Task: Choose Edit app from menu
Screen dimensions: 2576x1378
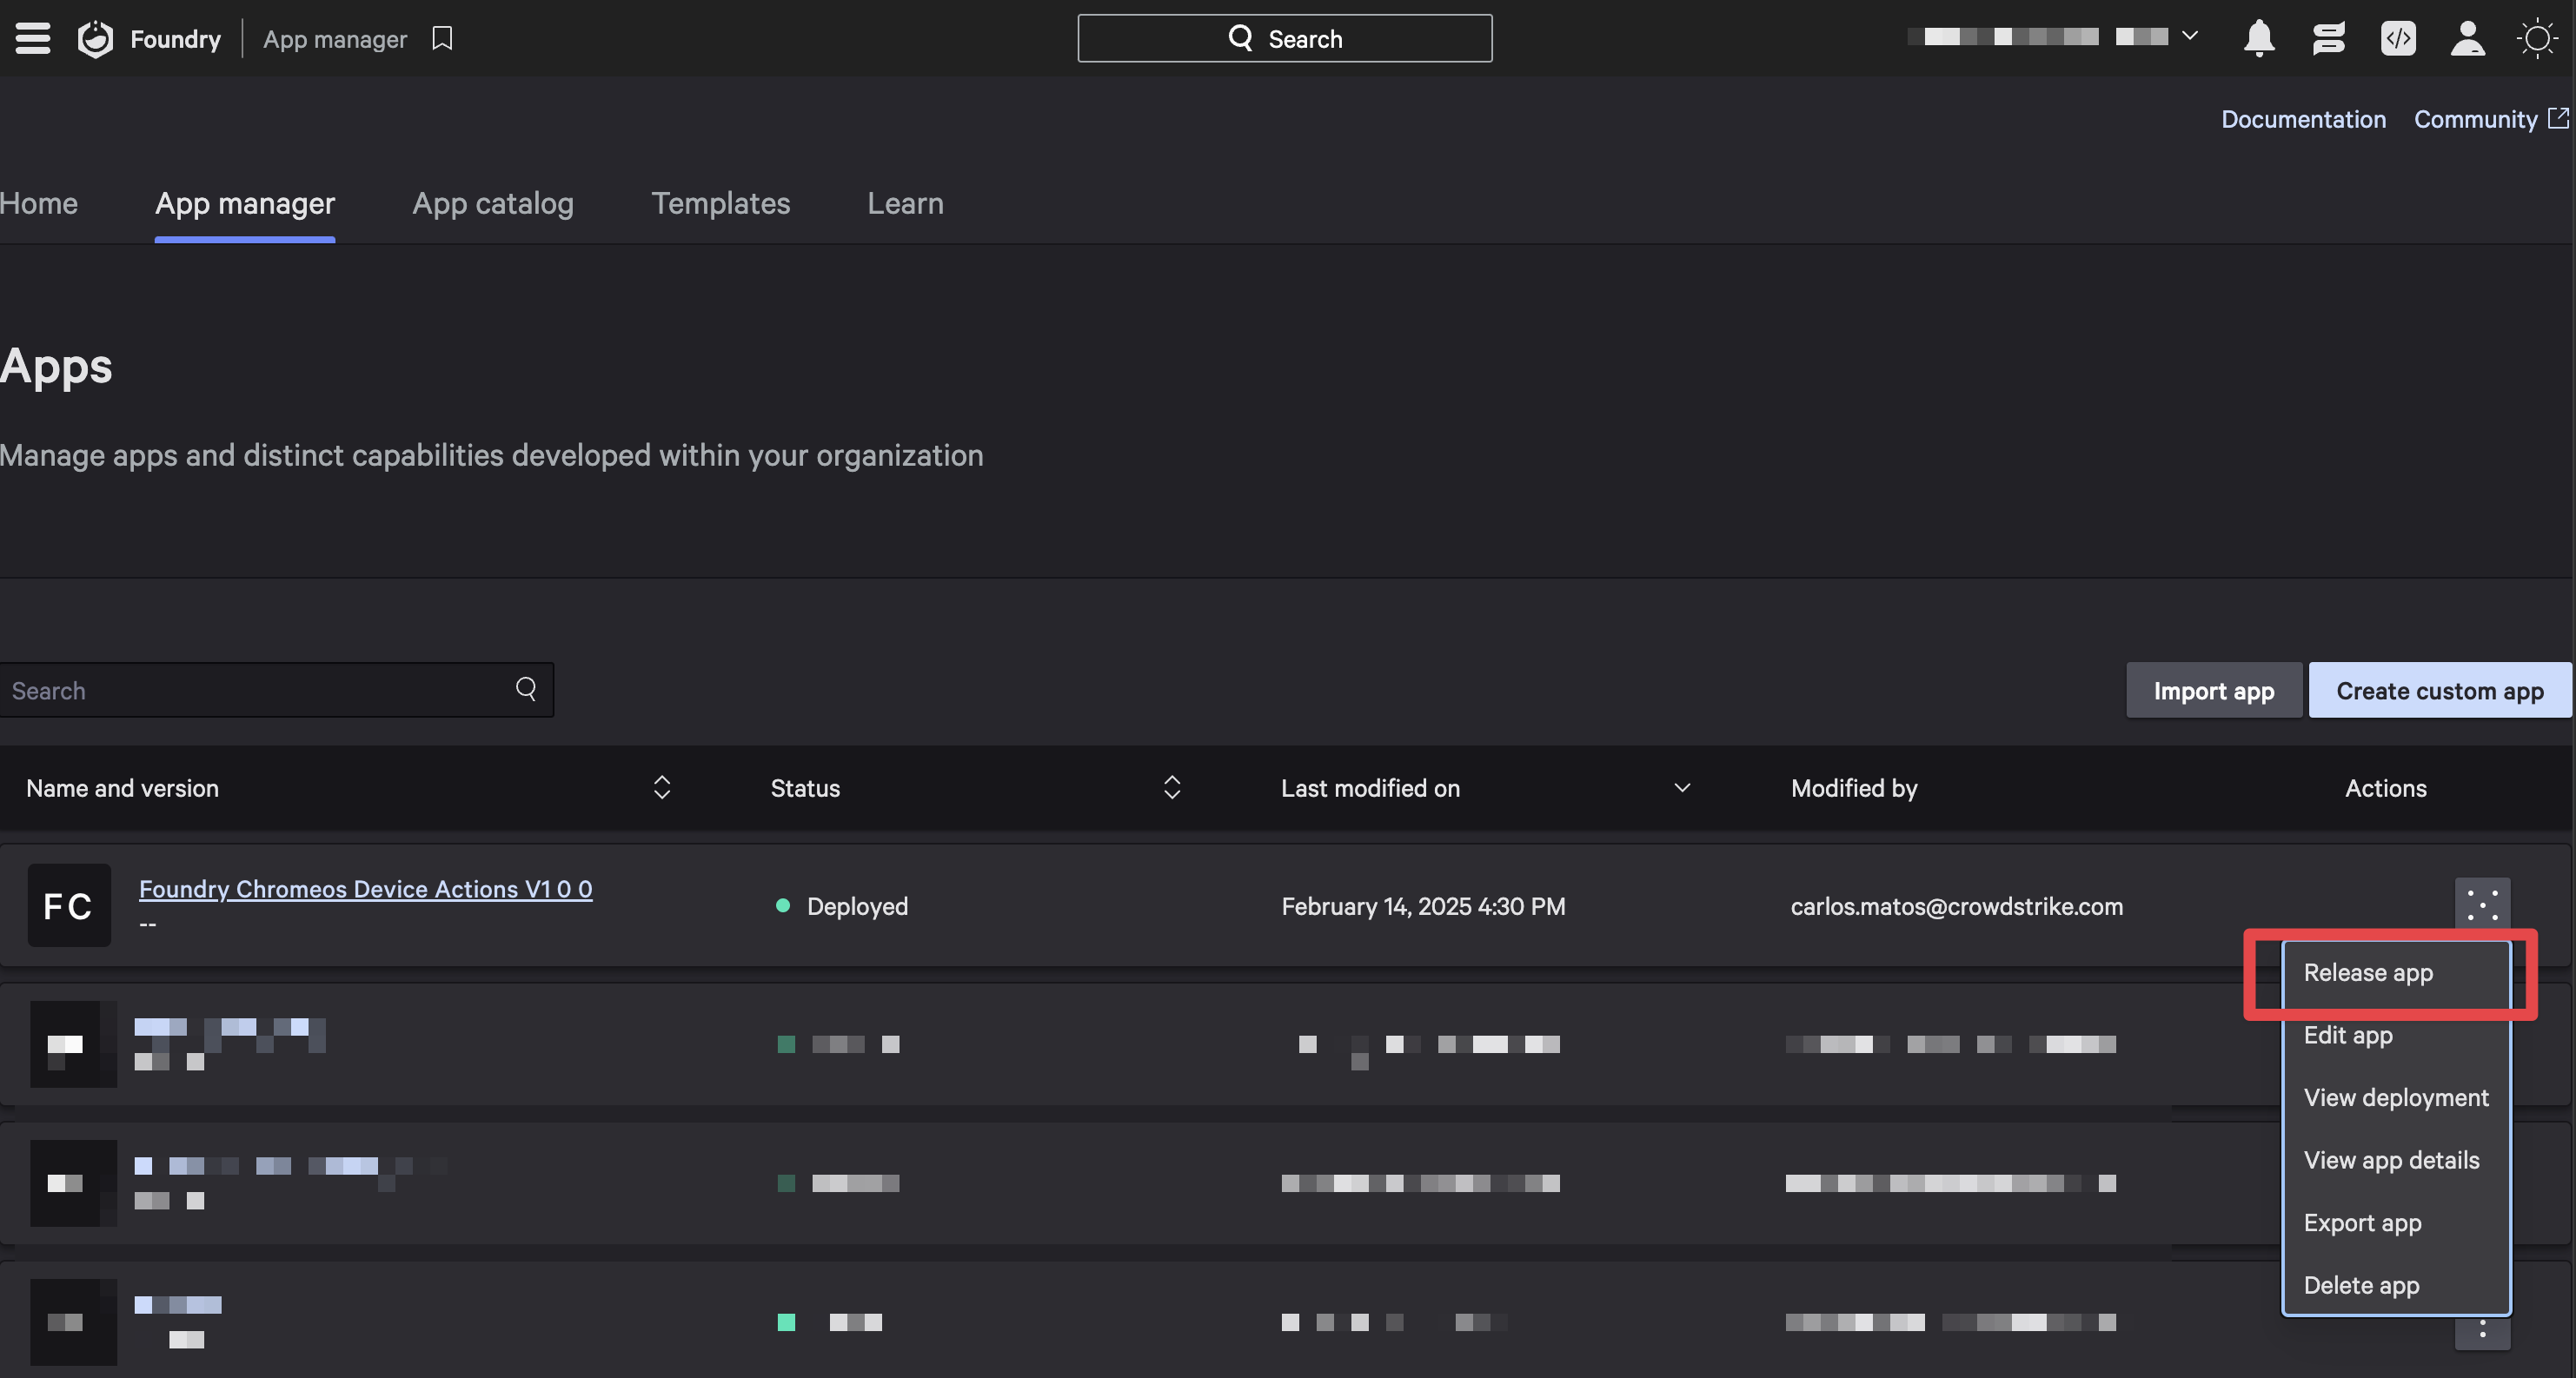Action: [x=2396, y=1035]
